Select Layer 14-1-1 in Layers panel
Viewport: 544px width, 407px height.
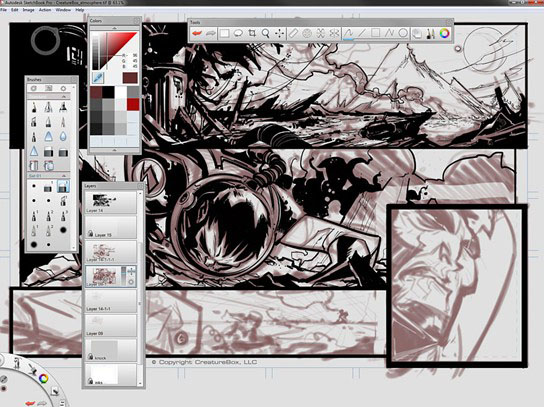pyautogui.click(x=111, y=302)
